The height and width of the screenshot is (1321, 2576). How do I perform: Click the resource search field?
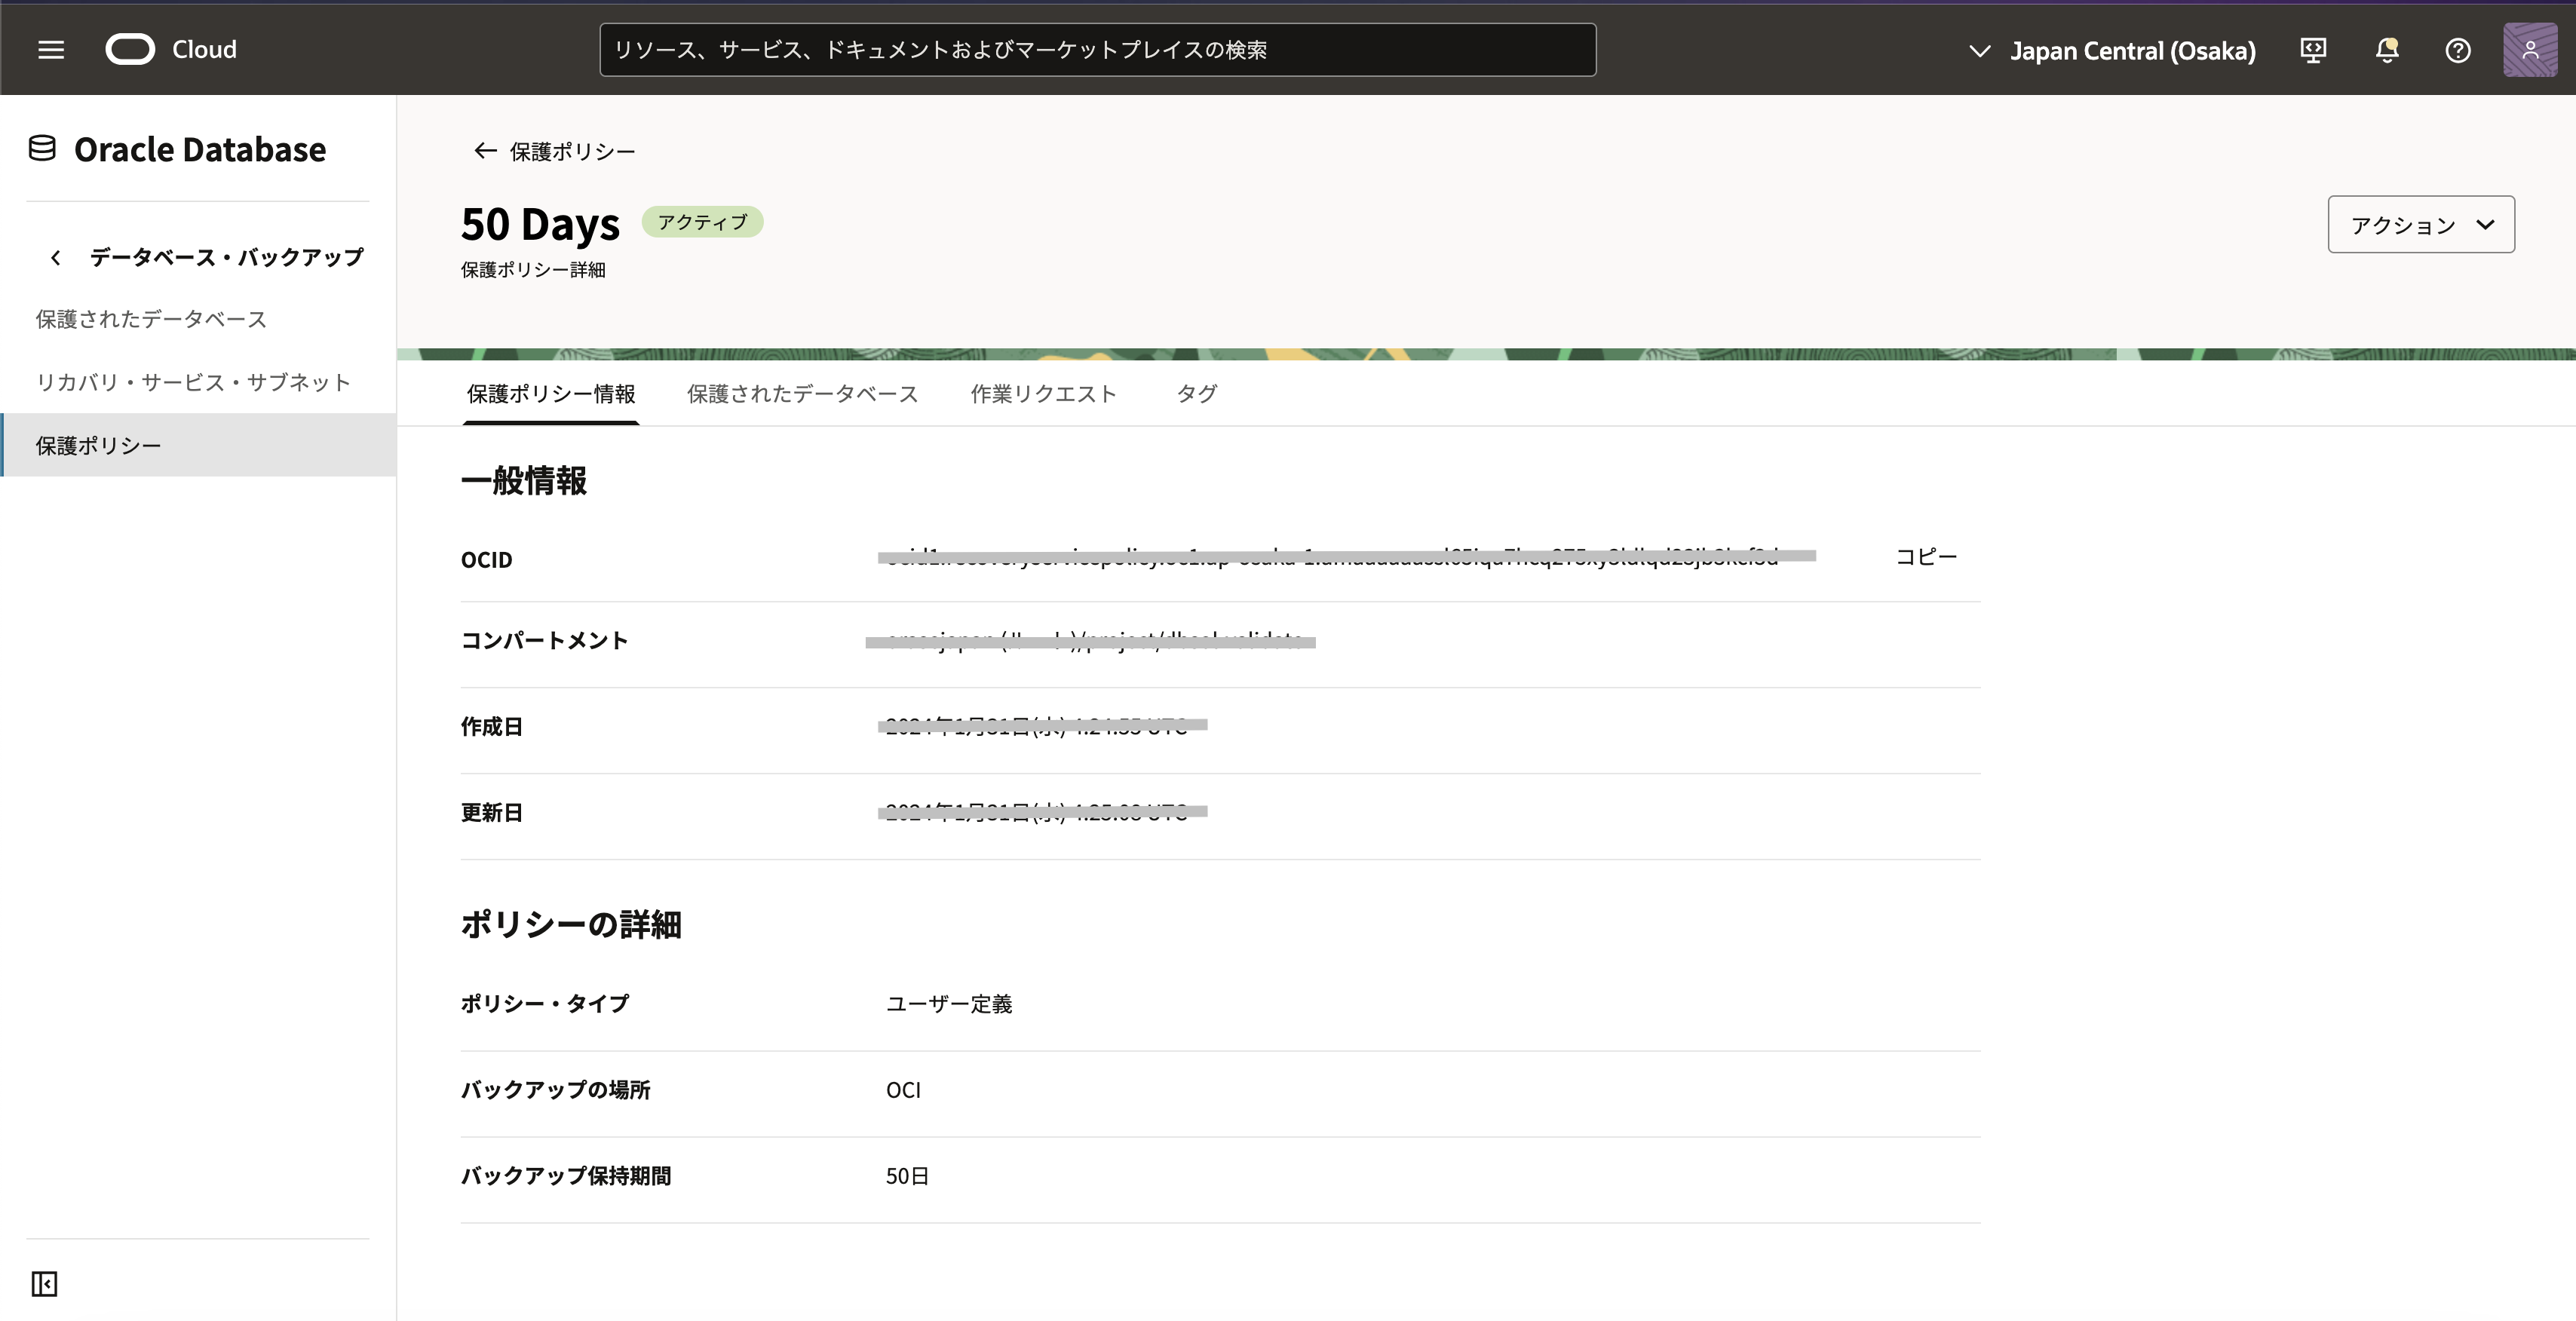coord(1097,50)
